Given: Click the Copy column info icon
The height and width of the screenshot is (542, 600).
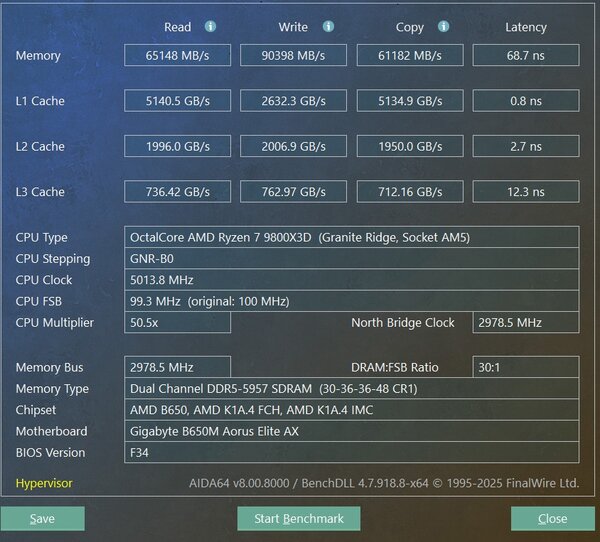Looking at the screenshot, I should point(443,26).
